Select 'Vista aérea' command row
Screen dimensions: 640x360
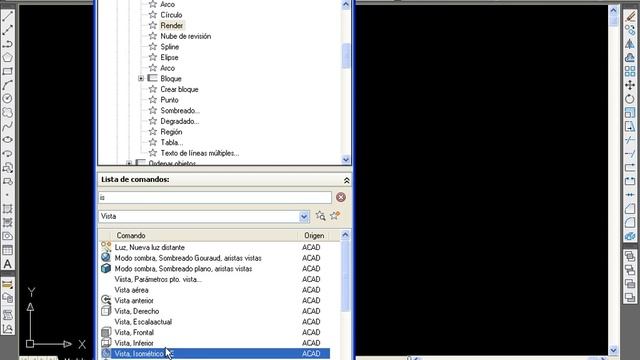click(215, 290)
